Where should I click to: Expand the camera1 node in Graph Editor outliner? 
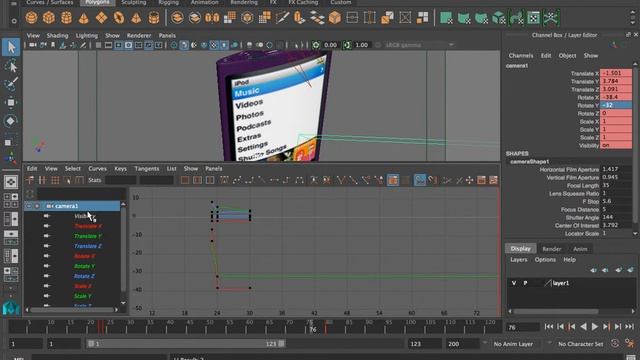point(29,206)
